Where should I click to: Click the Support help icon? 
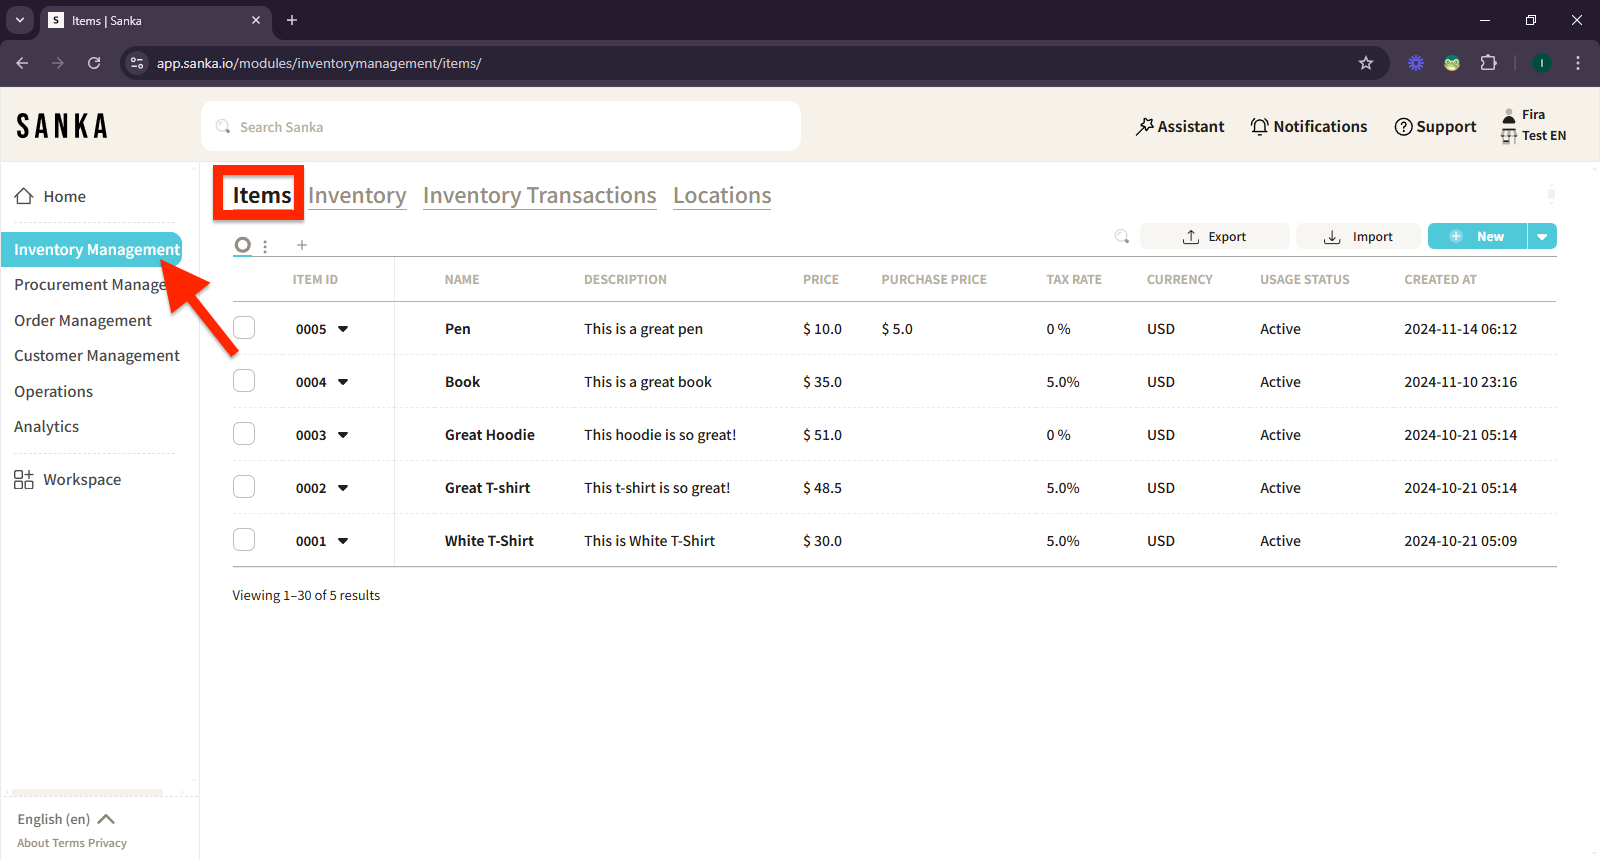pos(1403,126)
